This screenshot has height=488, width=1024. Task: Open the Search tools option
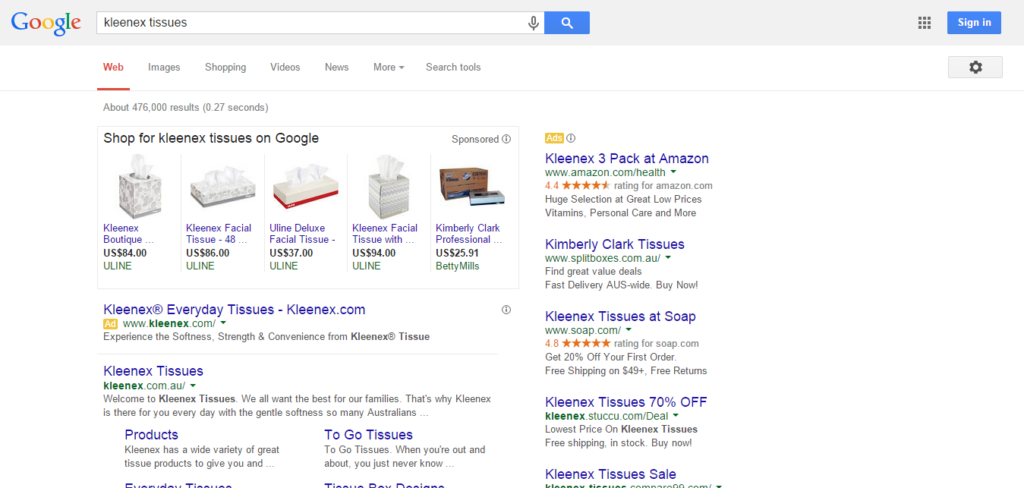[x=453, y=67]
